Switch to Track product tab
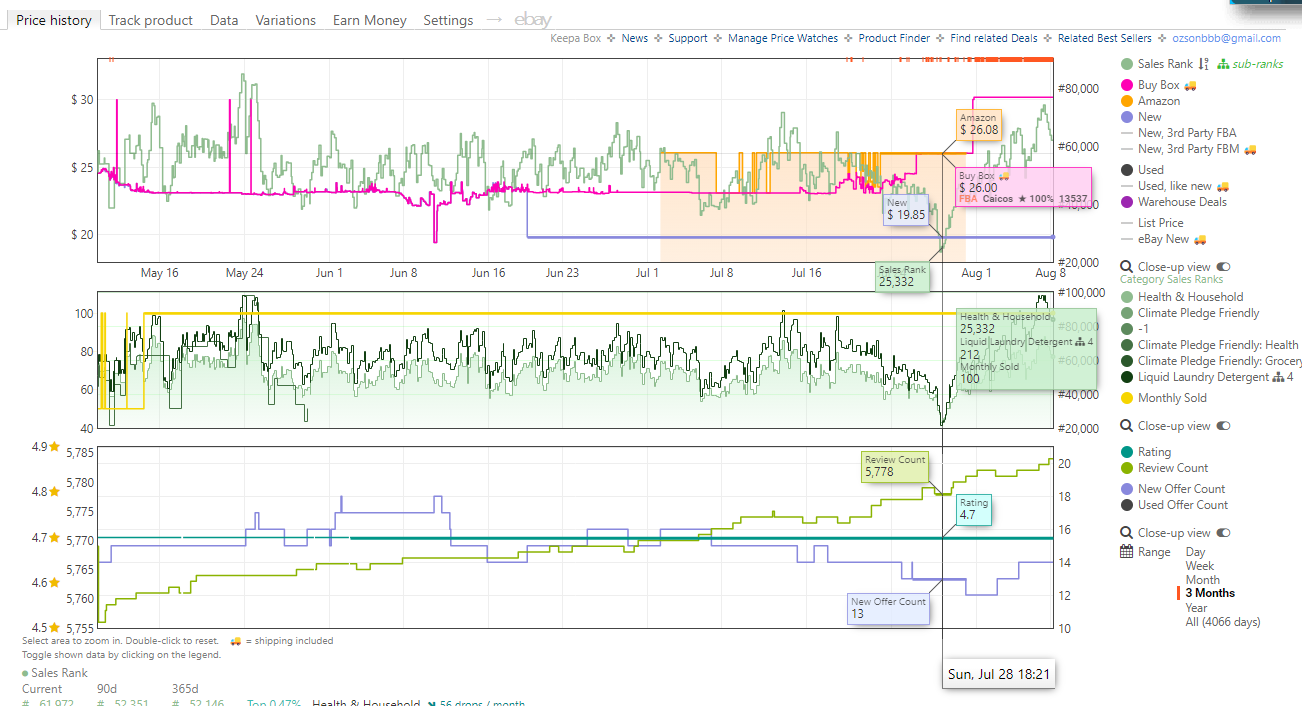 151,20
